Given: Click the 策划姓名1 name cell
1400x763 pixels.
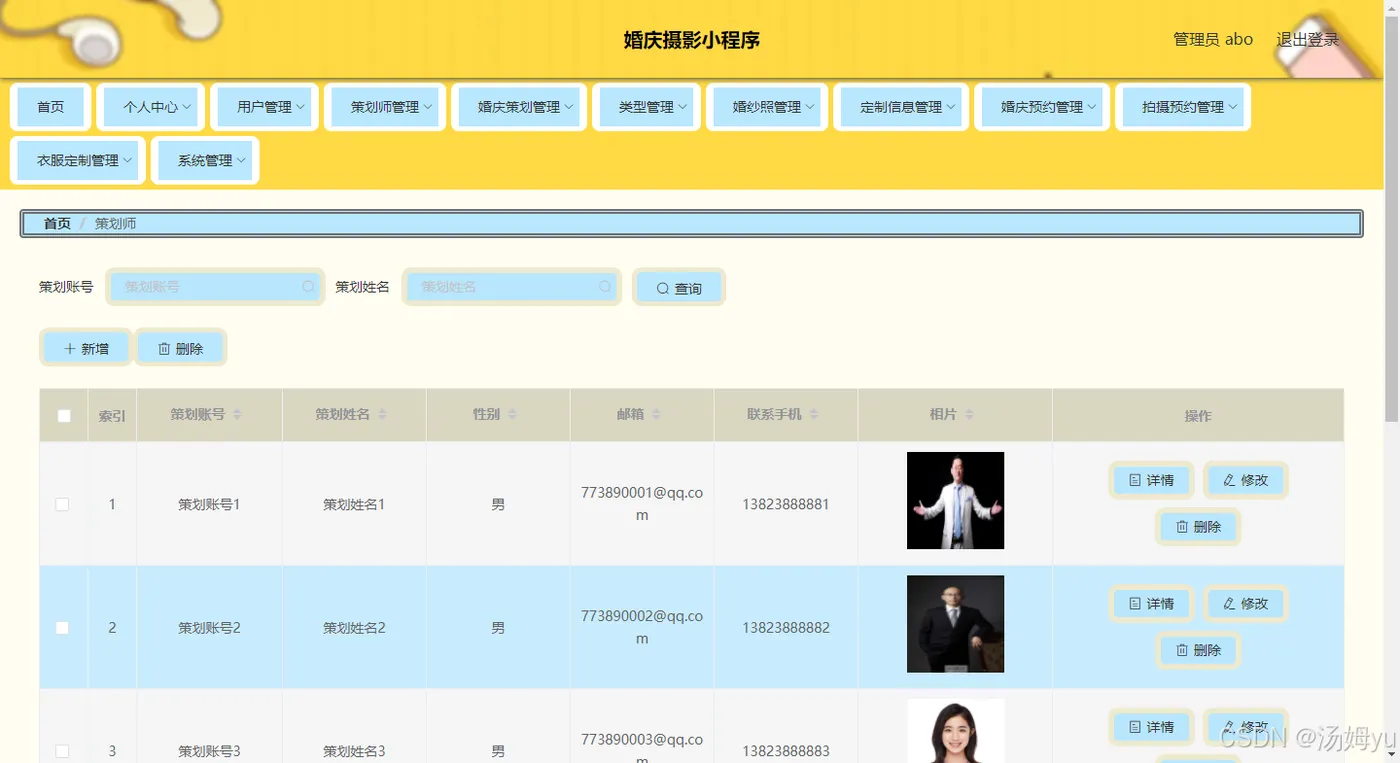Looking at the screenshot, I should pyautogui.click(x=354, y=505).
